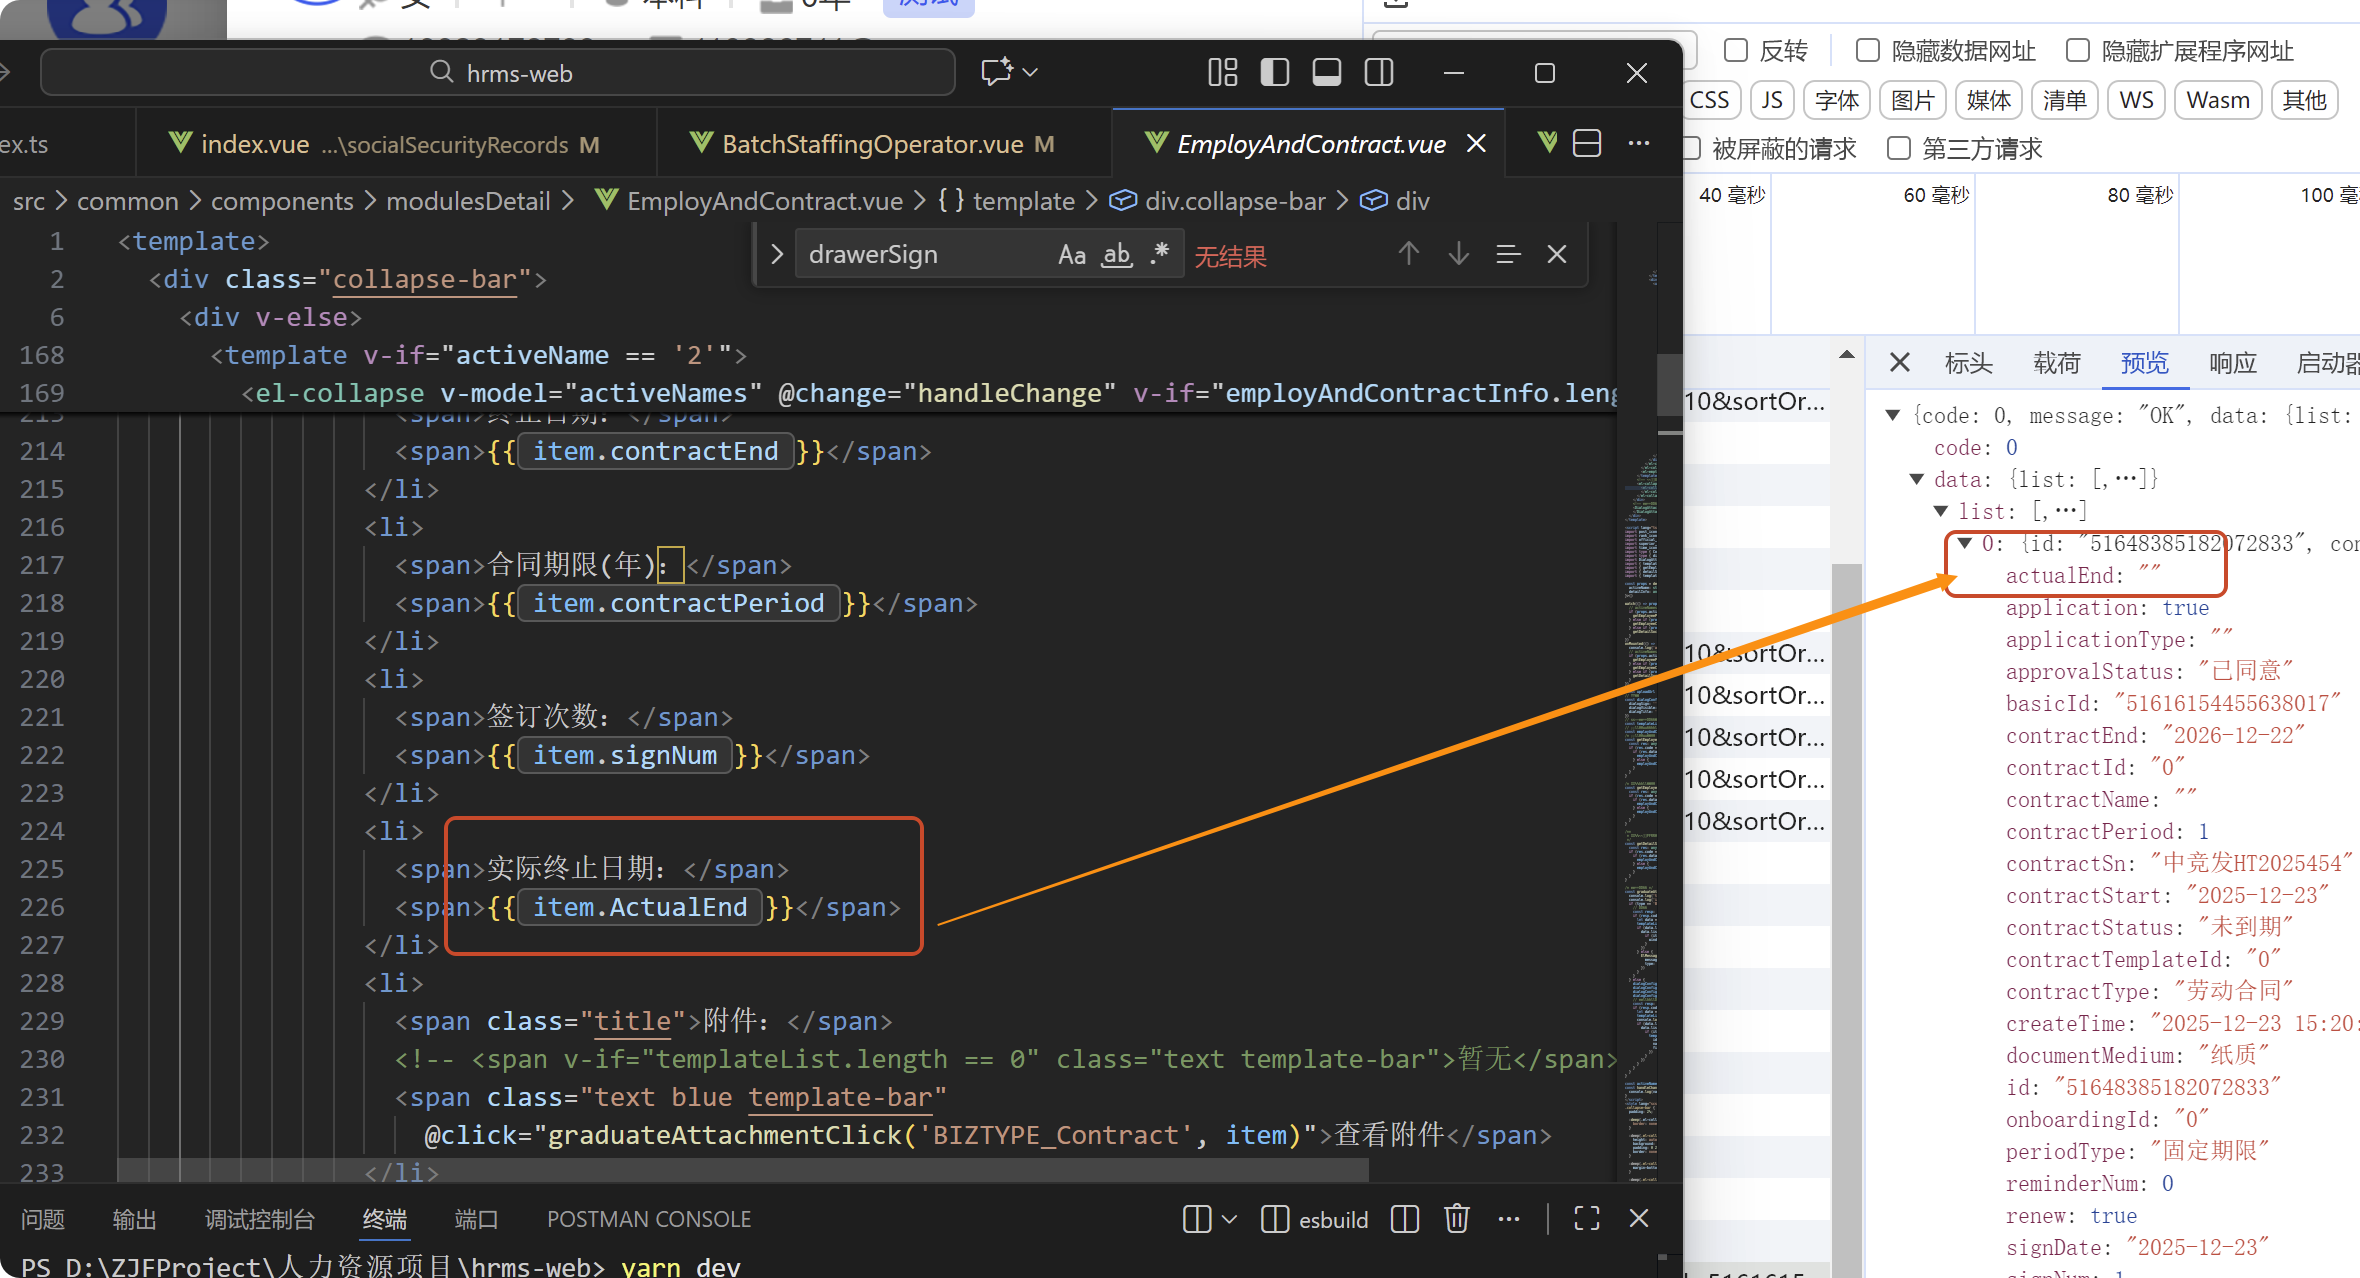Toggle the bottom panel layout icon
2360x1278 pixels.
tap(1326, 73)
